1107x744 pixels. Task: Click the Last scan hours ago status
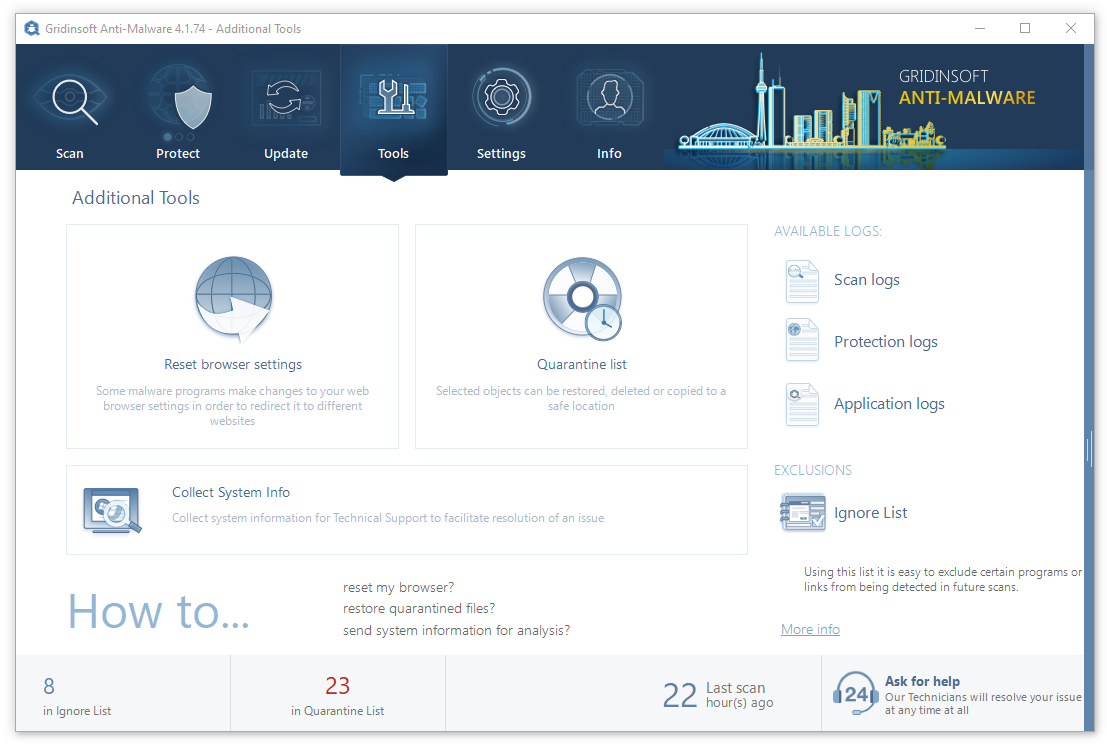718,694
